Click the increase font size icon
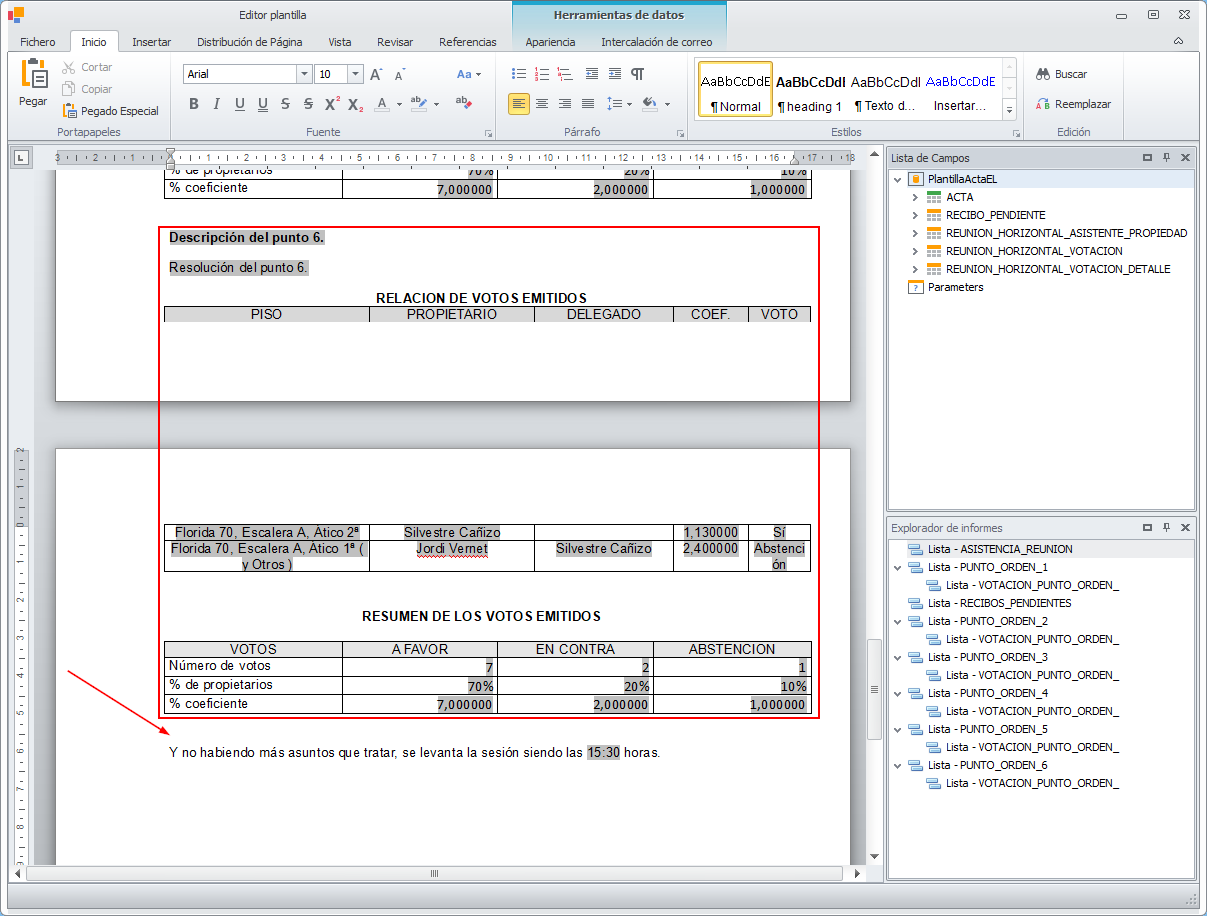The height and width of the screenshot is (916, 1207). [x=376, y=75]
